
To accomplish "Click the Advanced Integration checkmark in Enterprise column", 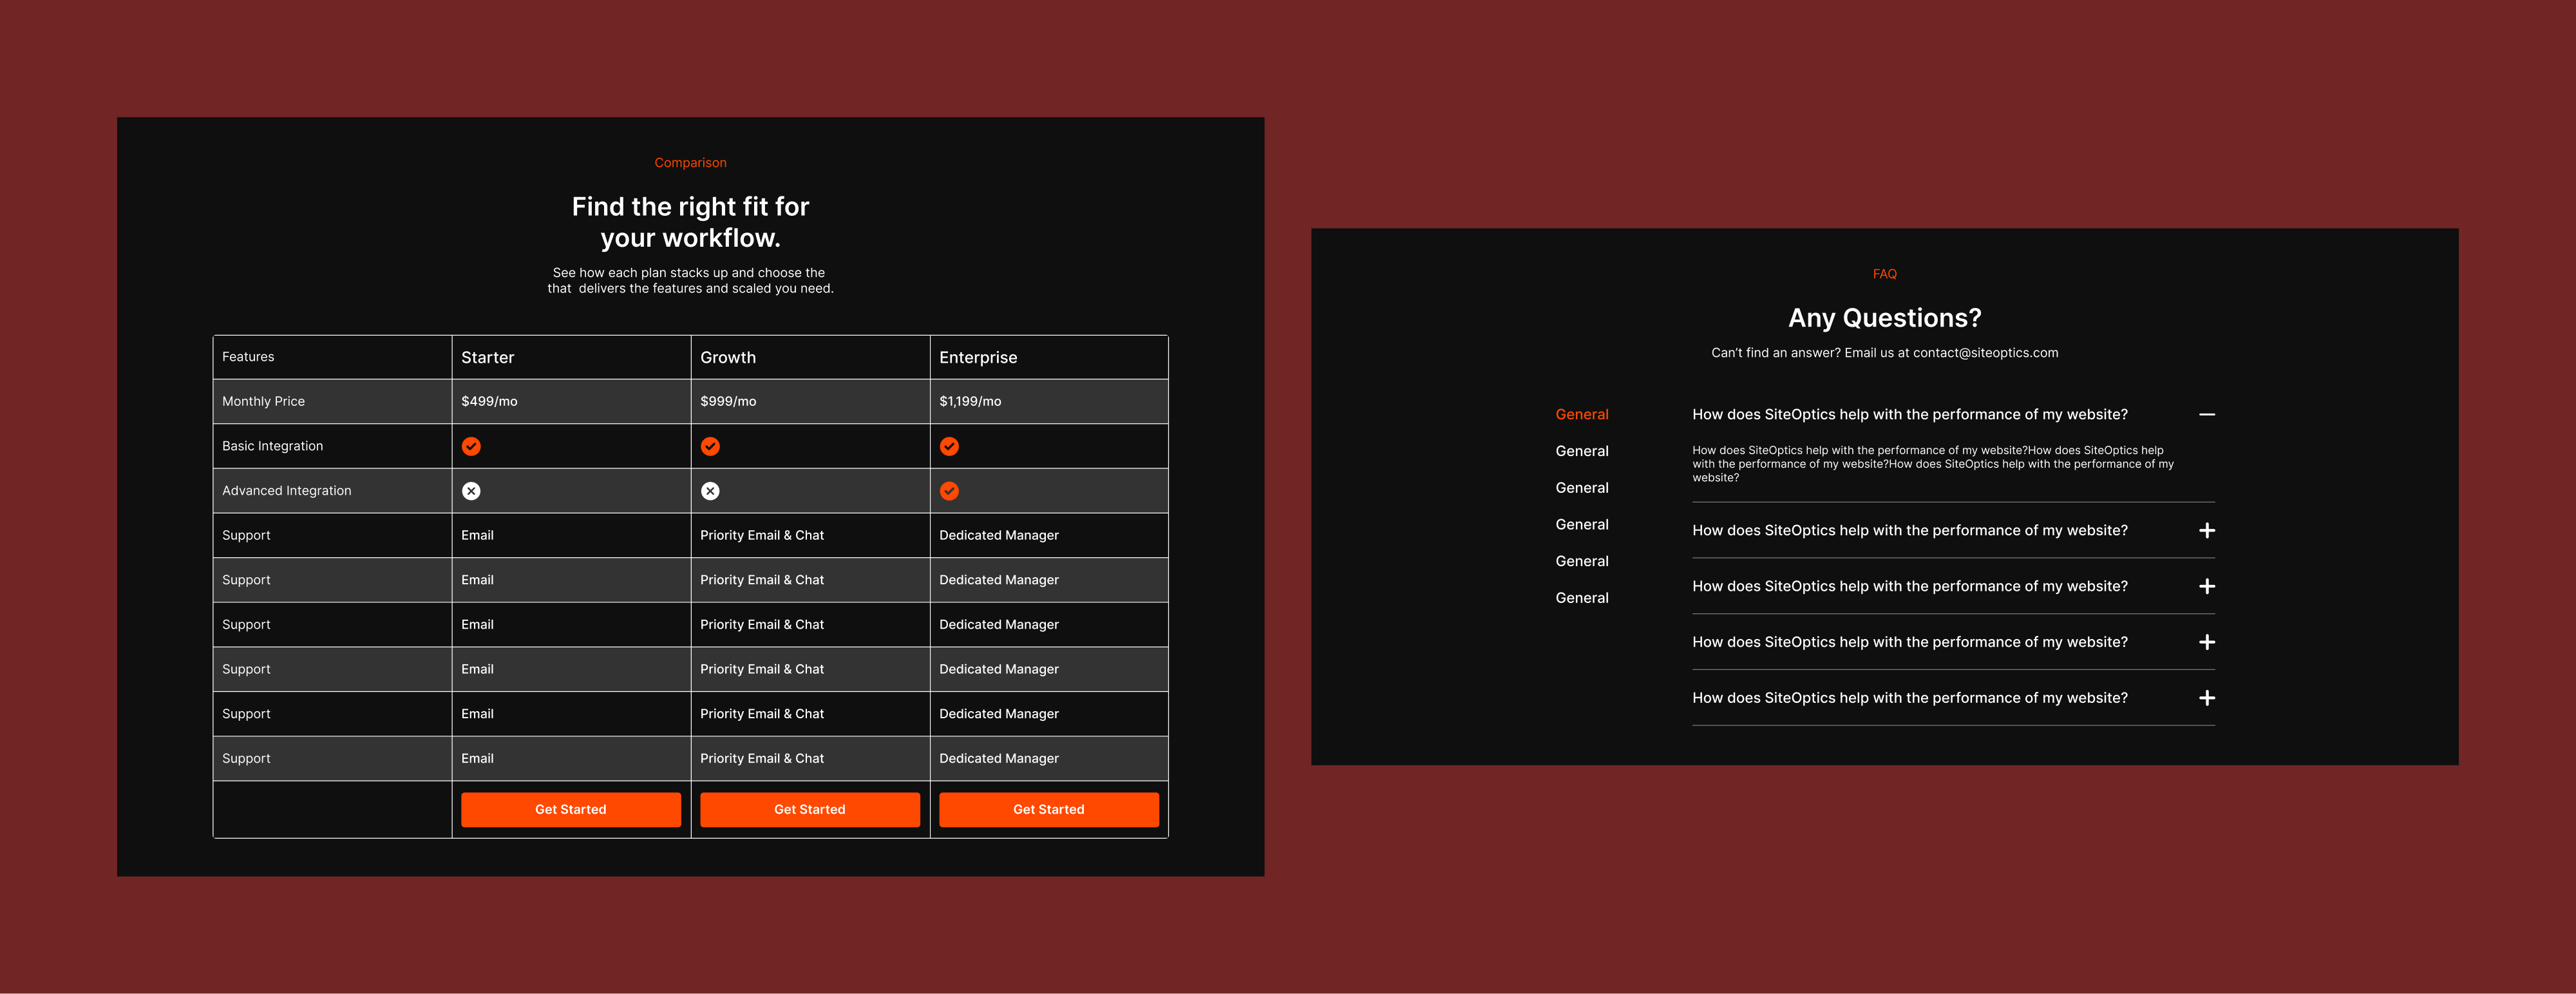I will pos(949,490).
